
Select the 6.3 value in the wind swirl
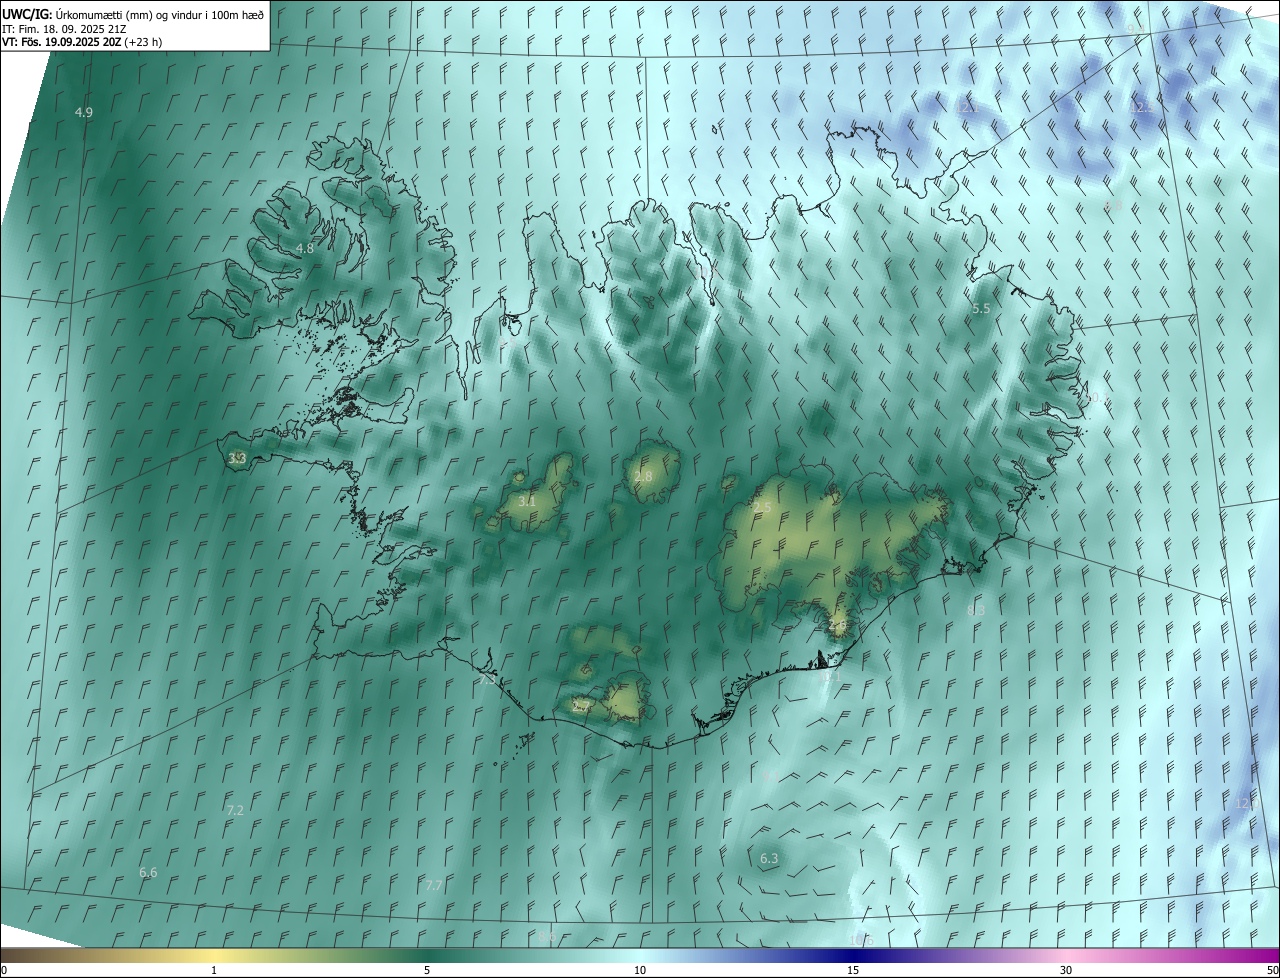click(769, 858)
